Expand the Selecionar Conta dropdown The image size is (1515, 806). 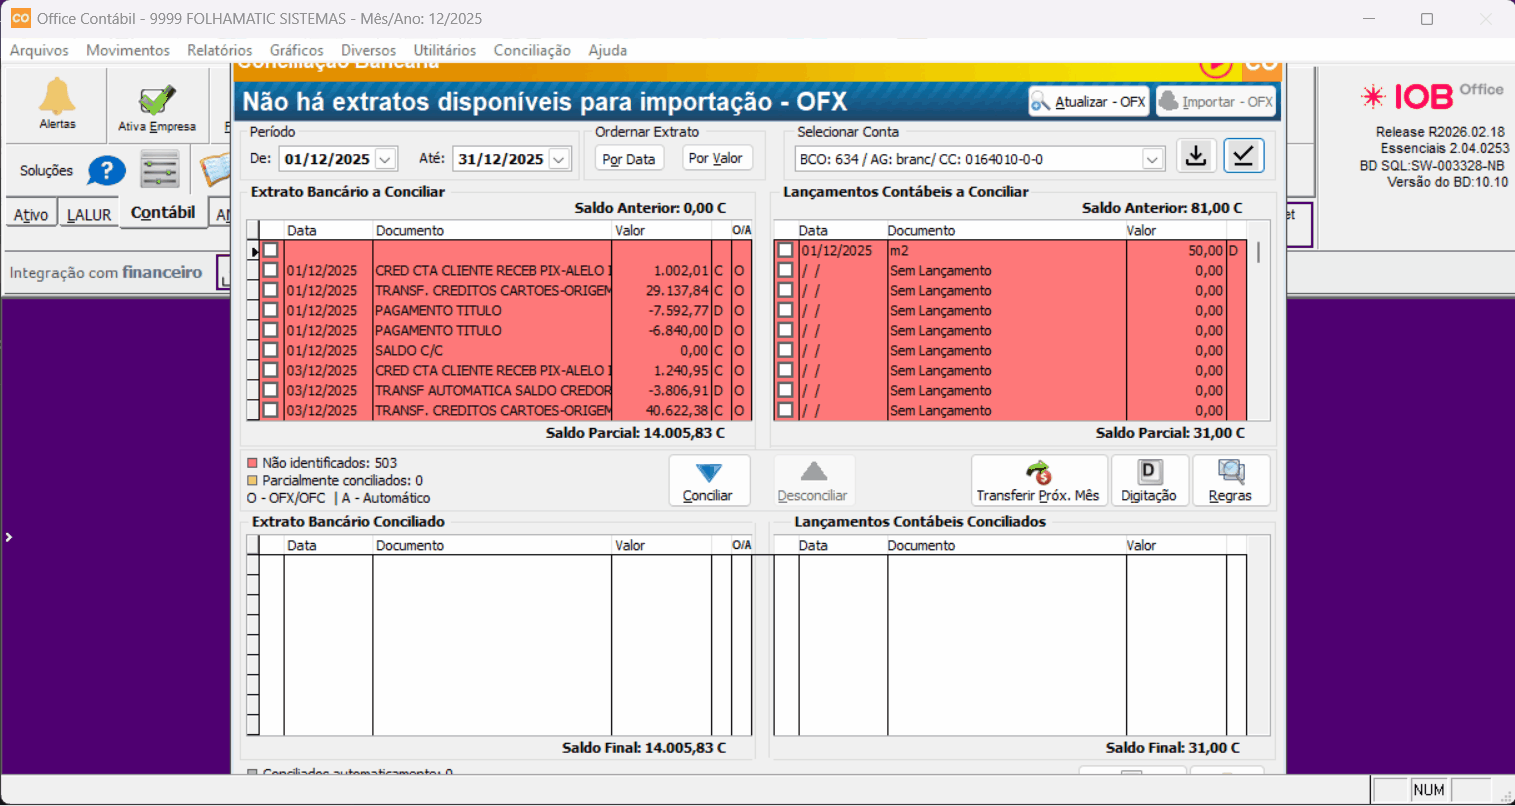click(1152, 159)
